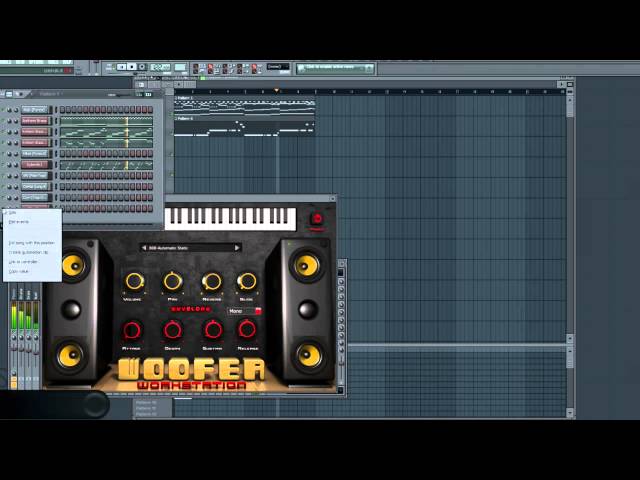Click the Woofer Release envelope knob
Viewport: 640px width, 480px height.
247,329
